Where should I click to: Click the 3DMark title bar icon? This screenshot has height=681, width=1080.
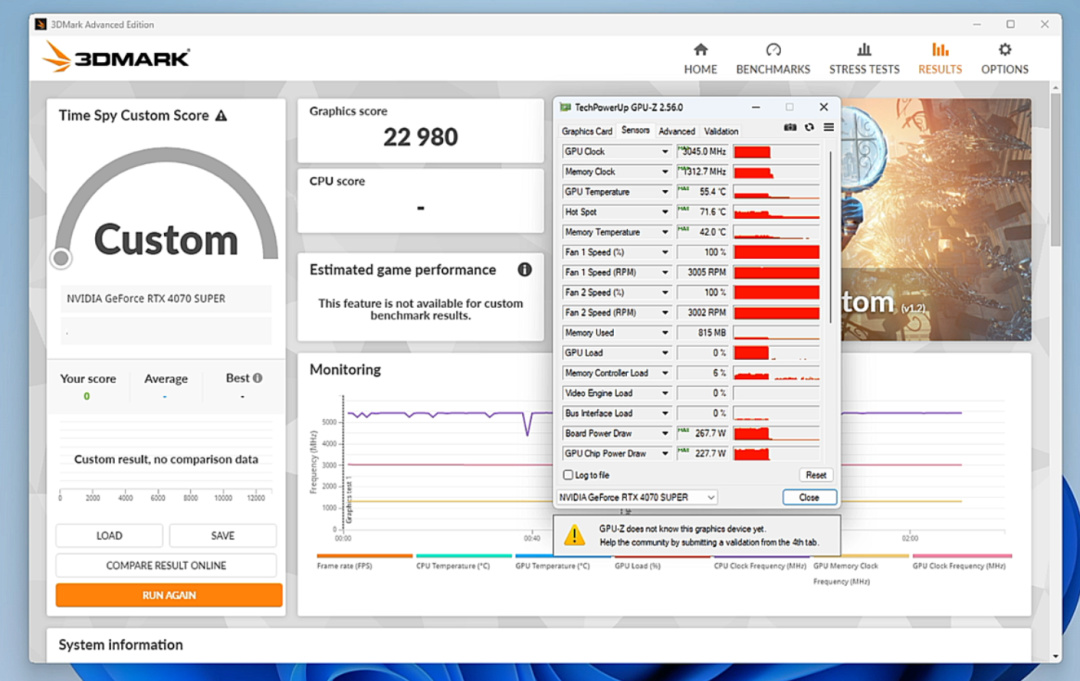point(41,24)
